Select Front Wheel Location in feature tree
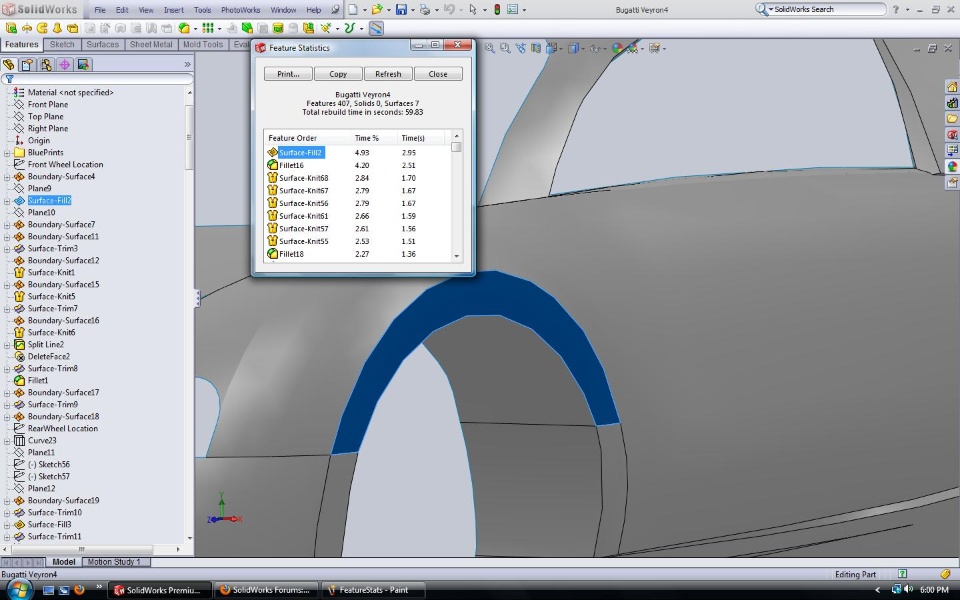The image size is (960, 600). click(x=66, y=165)
